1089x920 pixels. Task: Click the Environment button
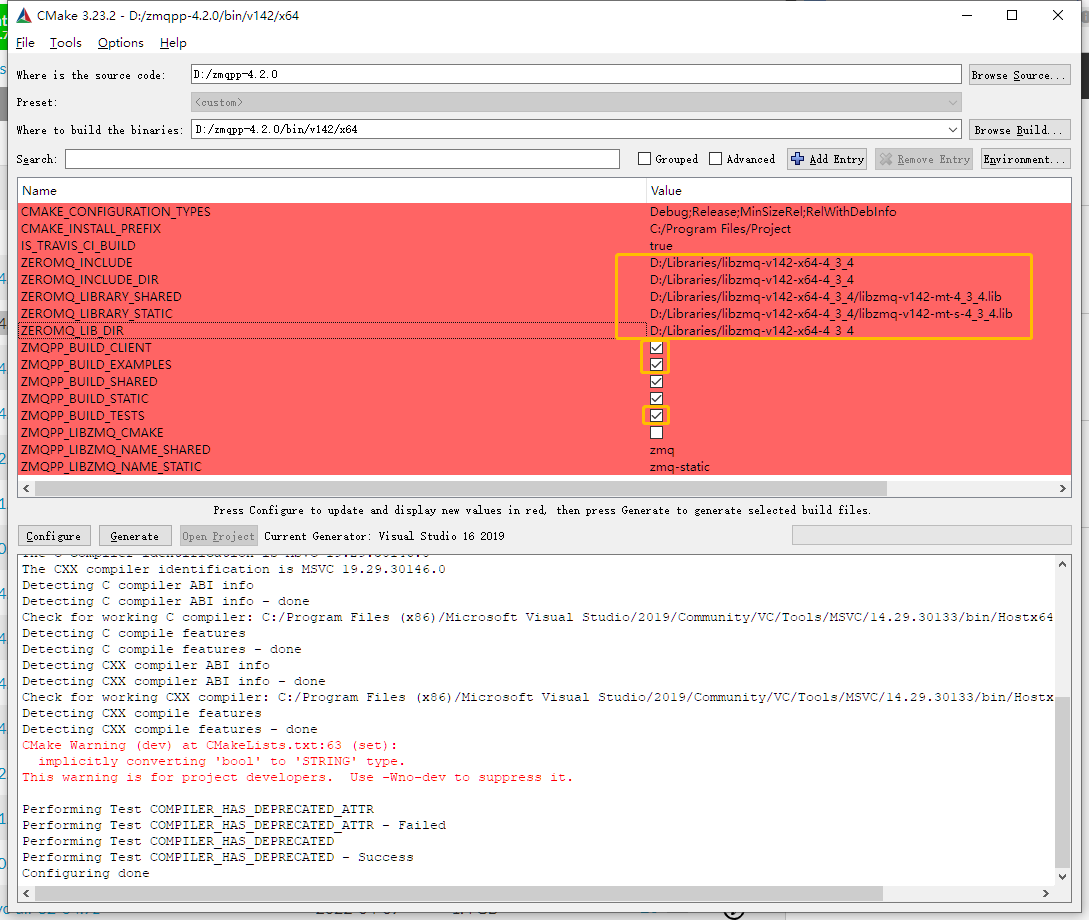point(1025,159)
